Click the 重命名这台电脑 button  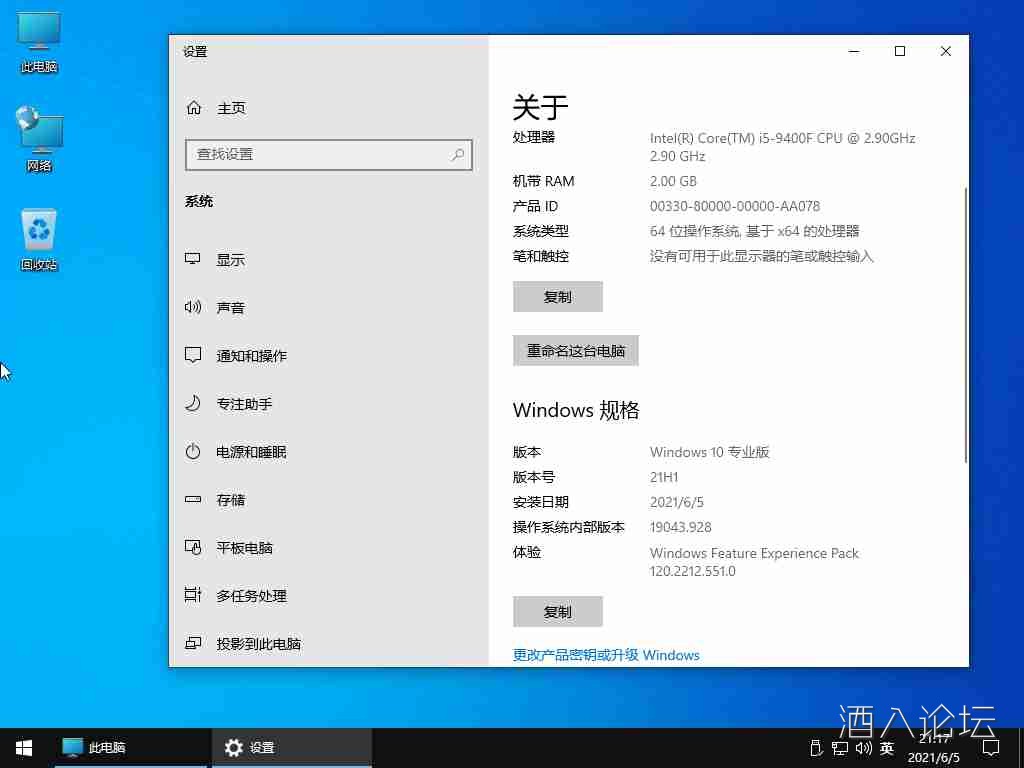pos(575,350)
